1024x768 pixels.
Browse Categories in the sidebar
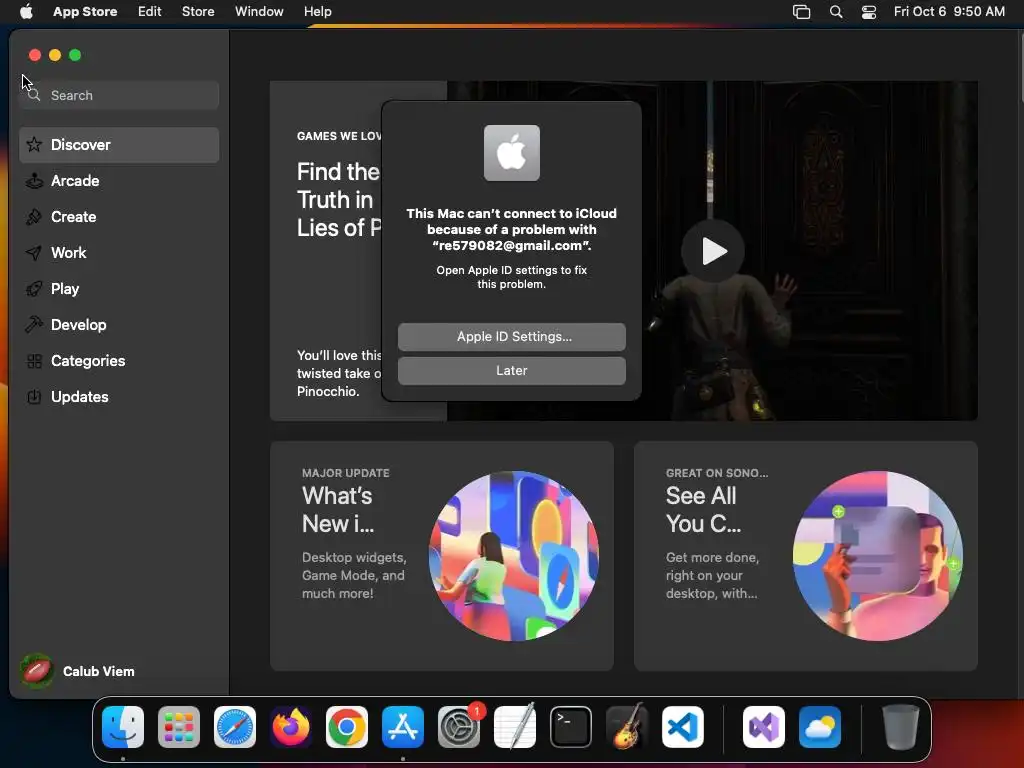(x=119, y=360)
